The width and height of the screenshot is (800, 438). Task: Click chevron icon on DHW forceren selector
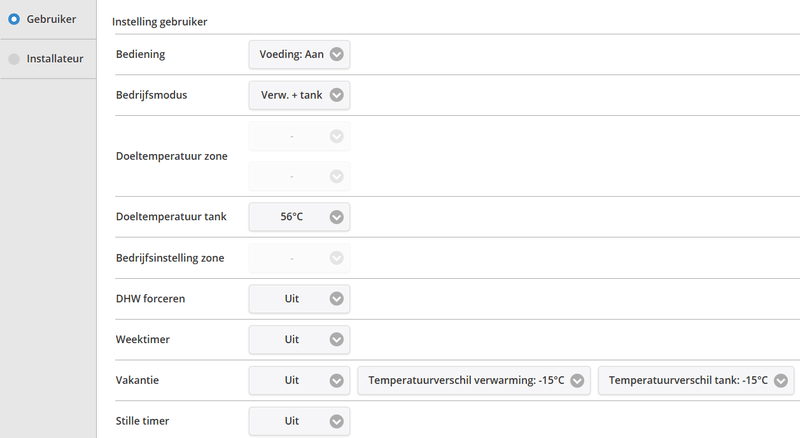click(337, 298)
